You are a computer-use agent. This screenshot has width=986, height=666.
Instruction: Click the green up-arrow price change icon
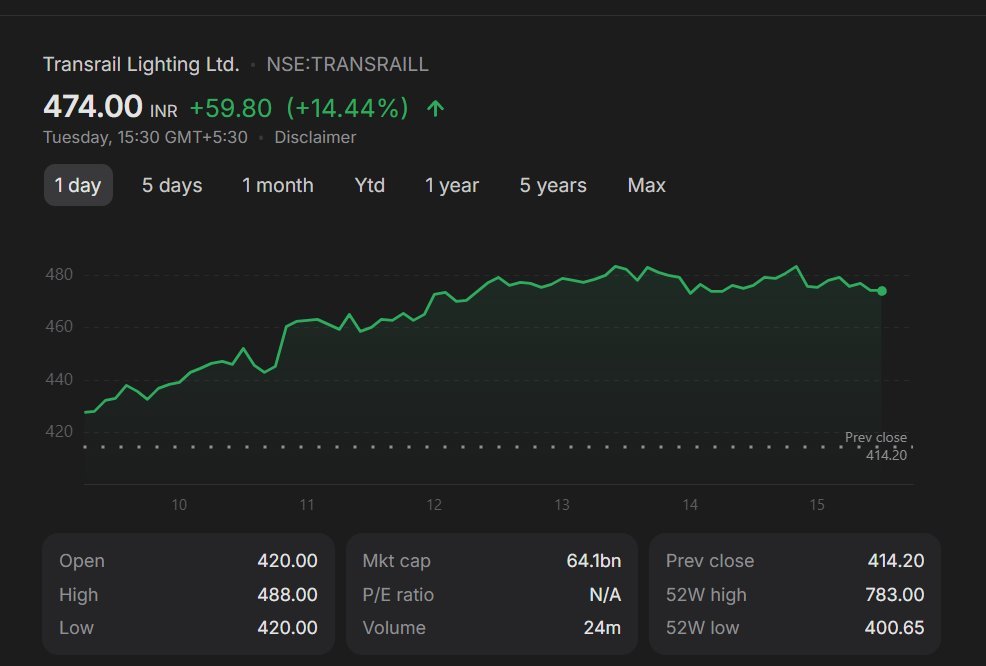click(435, 108)
